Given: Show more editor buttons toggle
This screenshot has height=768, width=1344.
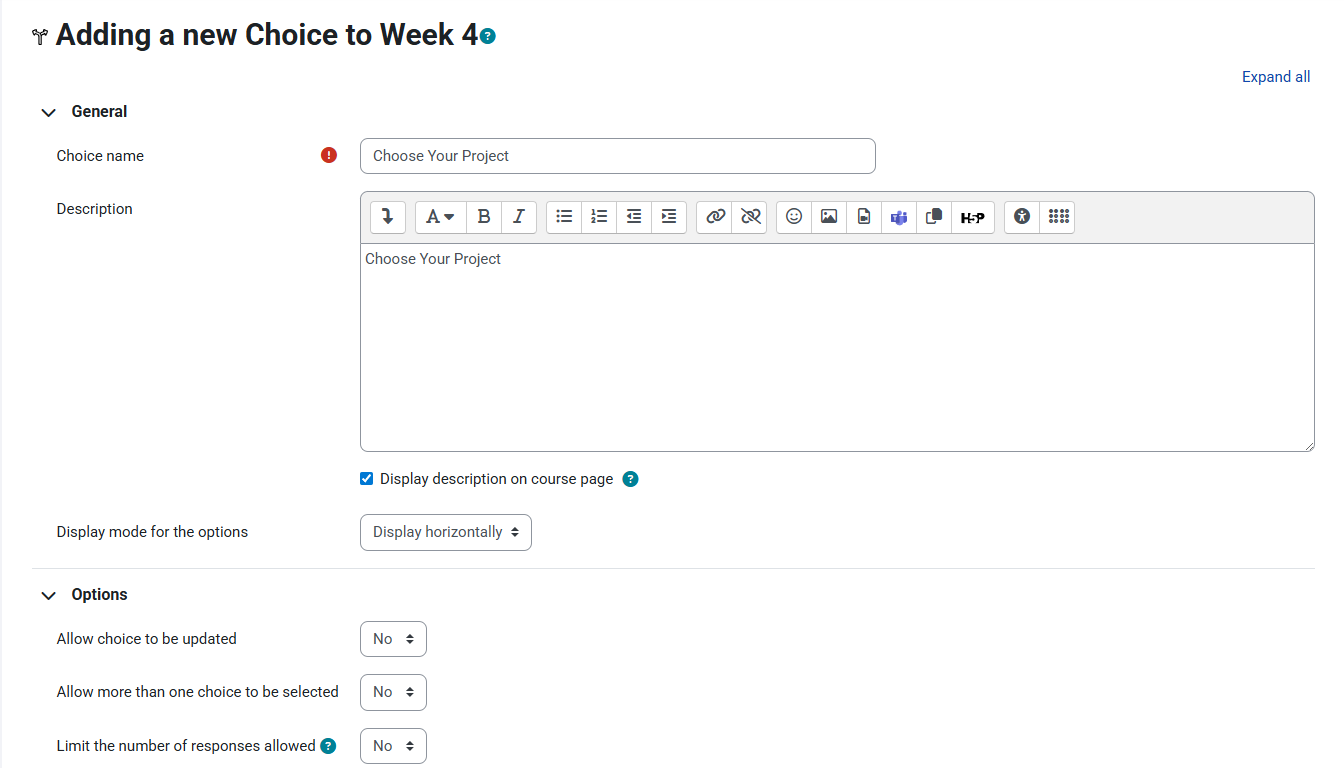Looking at the screenshot, I should click(x=388, y=217).
